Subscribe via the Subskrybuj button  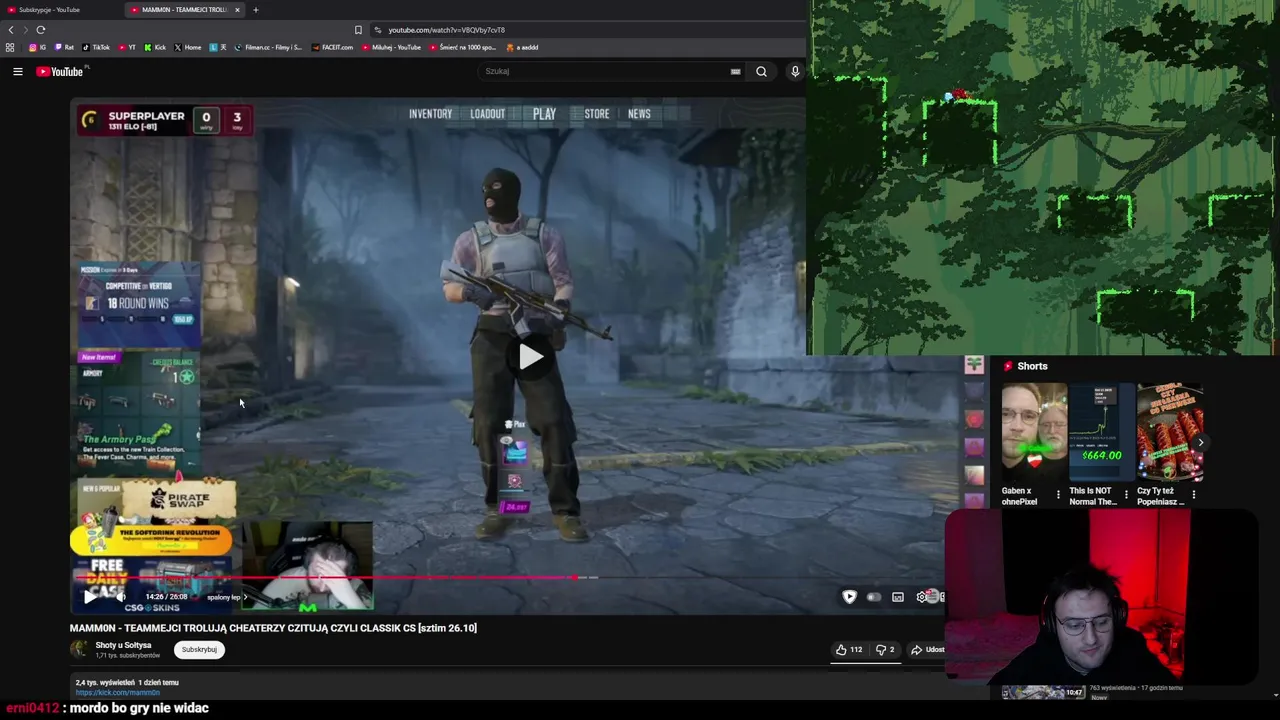point(199,650)
